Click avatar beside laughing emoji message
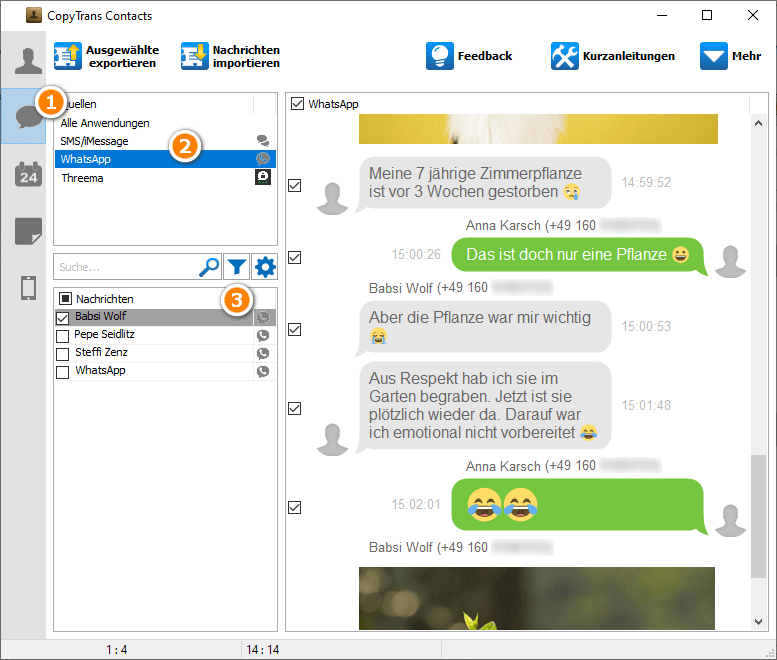The width and height of the screenshot is (777, 660). 731,520
